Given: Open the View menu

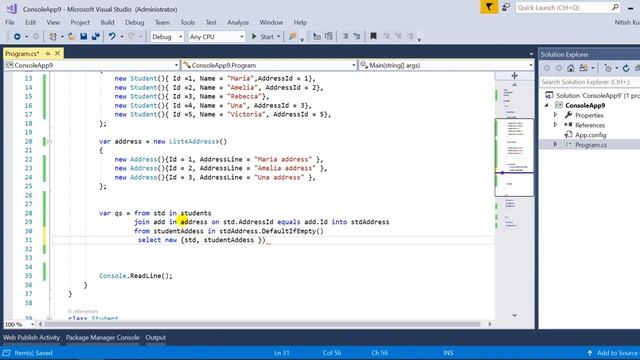Looking at the screenshot, I should click(53, 22).
